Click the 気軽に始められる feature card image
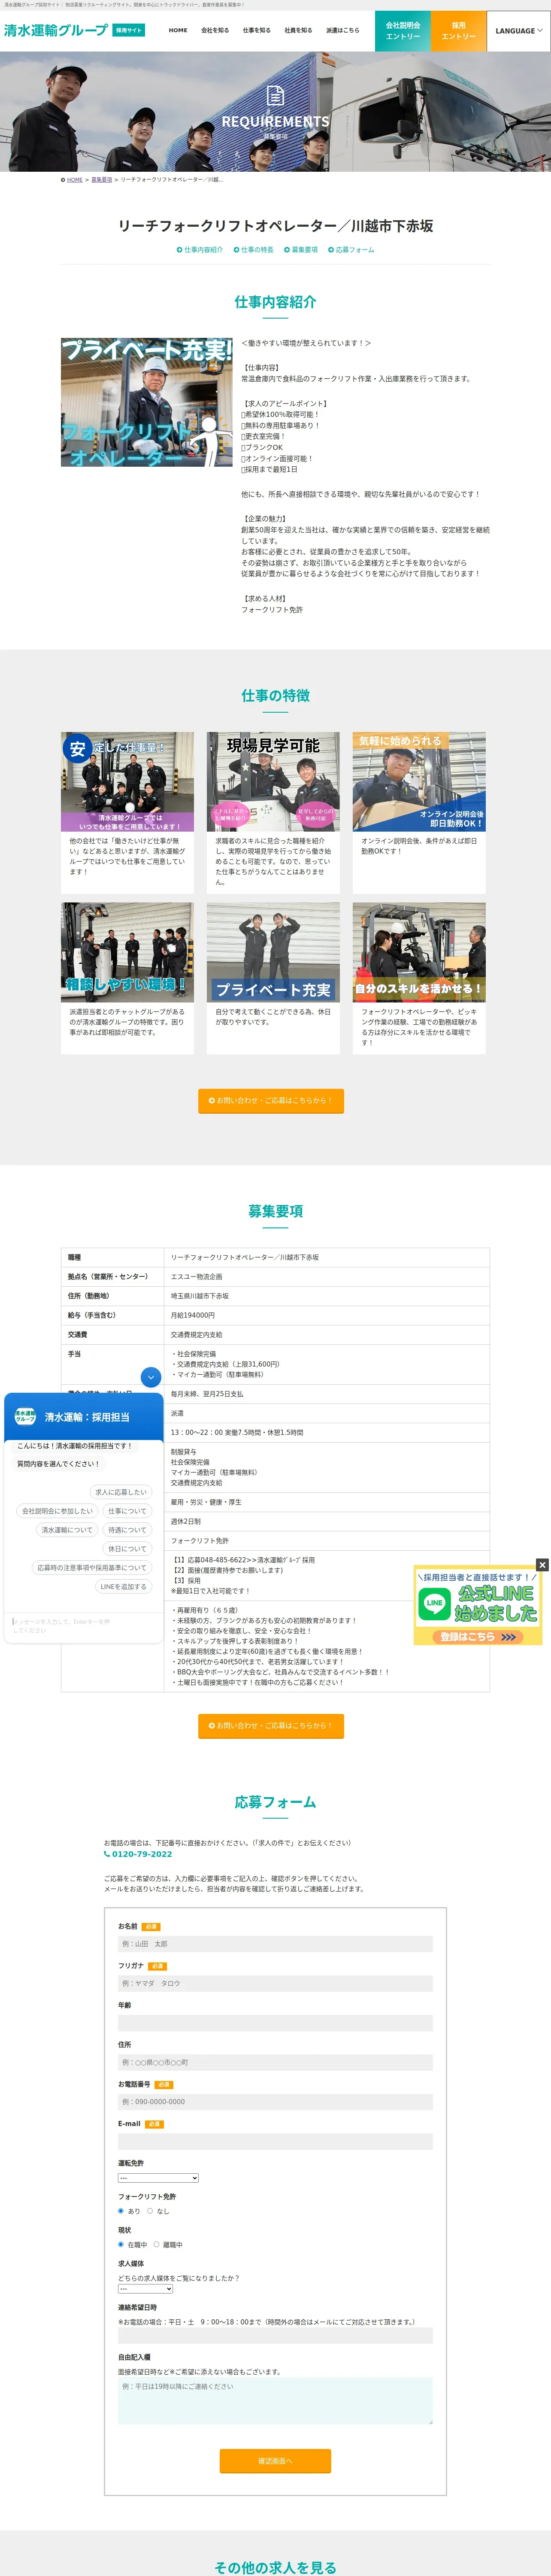Viewport: 551px width, 2576px height. (x=419, y=781)
